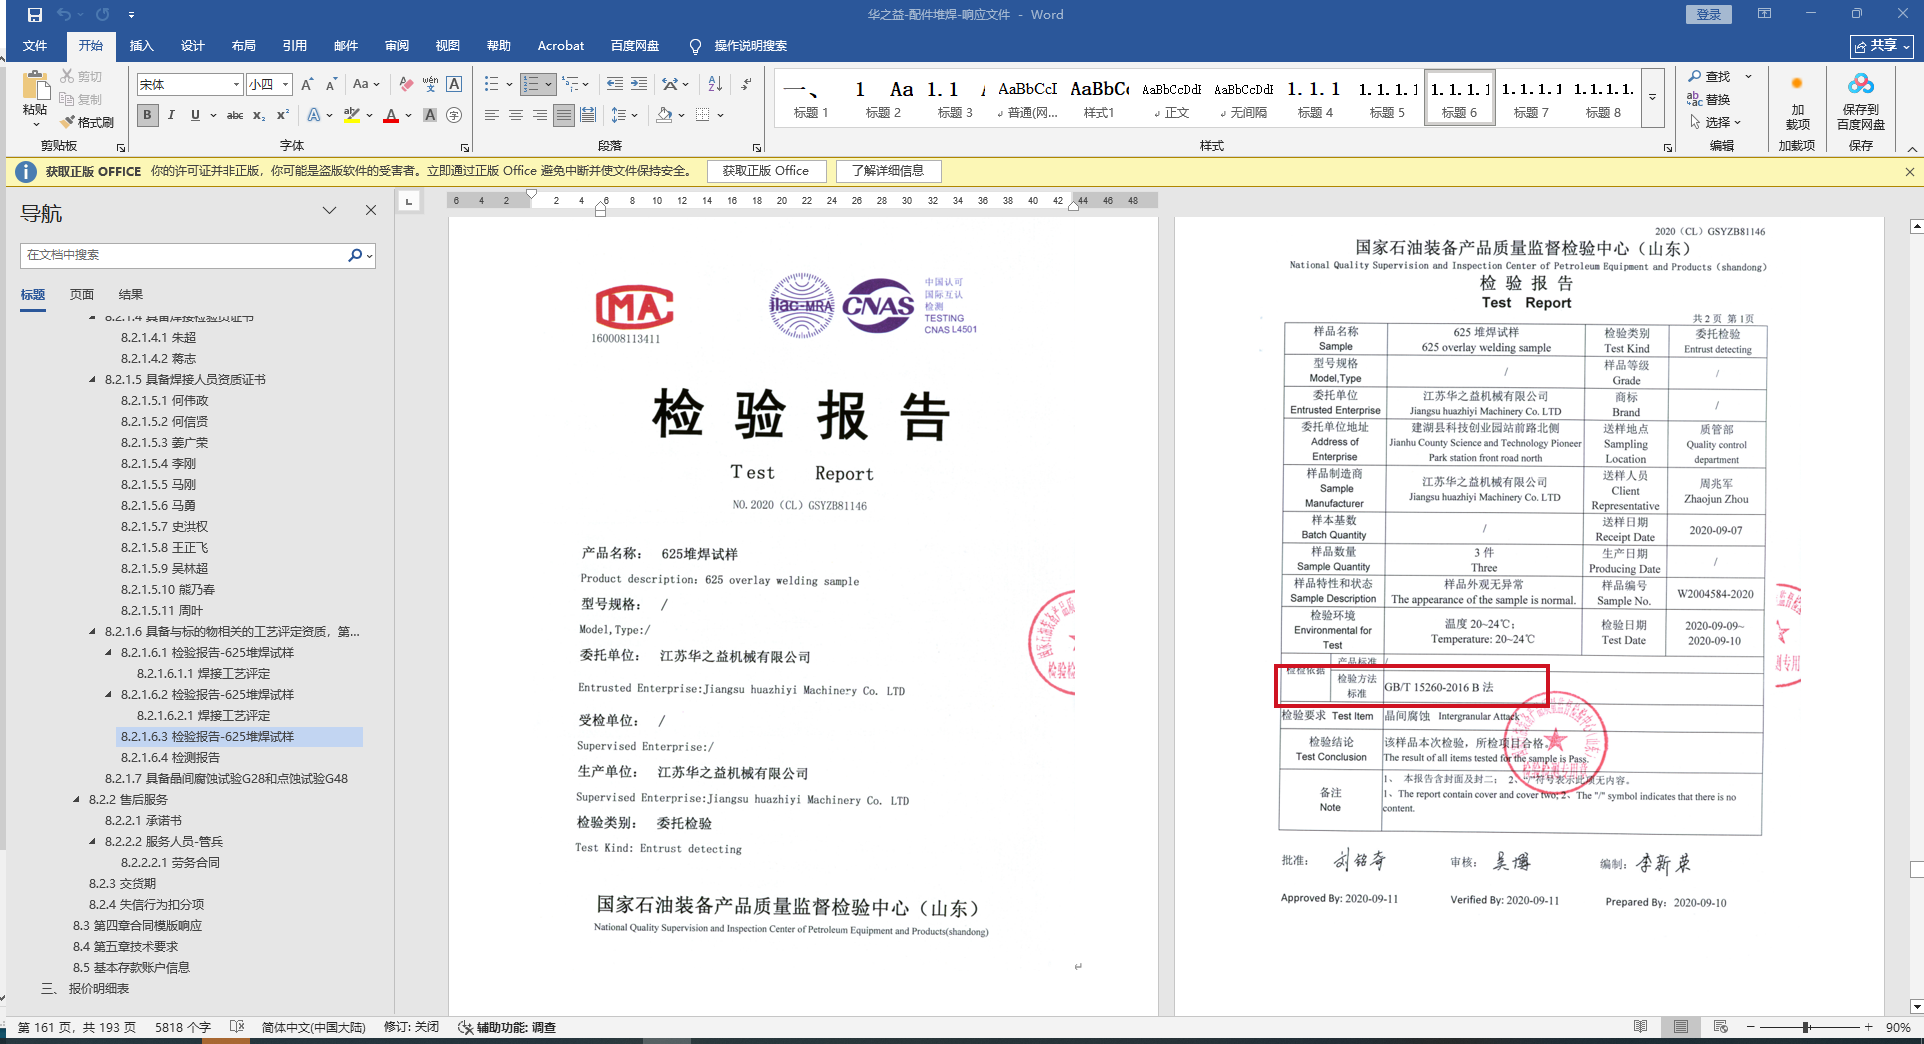The width and height of the screenshot is (1924, 1044).
Task: Switch to read mode view in status bar
Action: pyautogui.click(x=1641, y=1027)
